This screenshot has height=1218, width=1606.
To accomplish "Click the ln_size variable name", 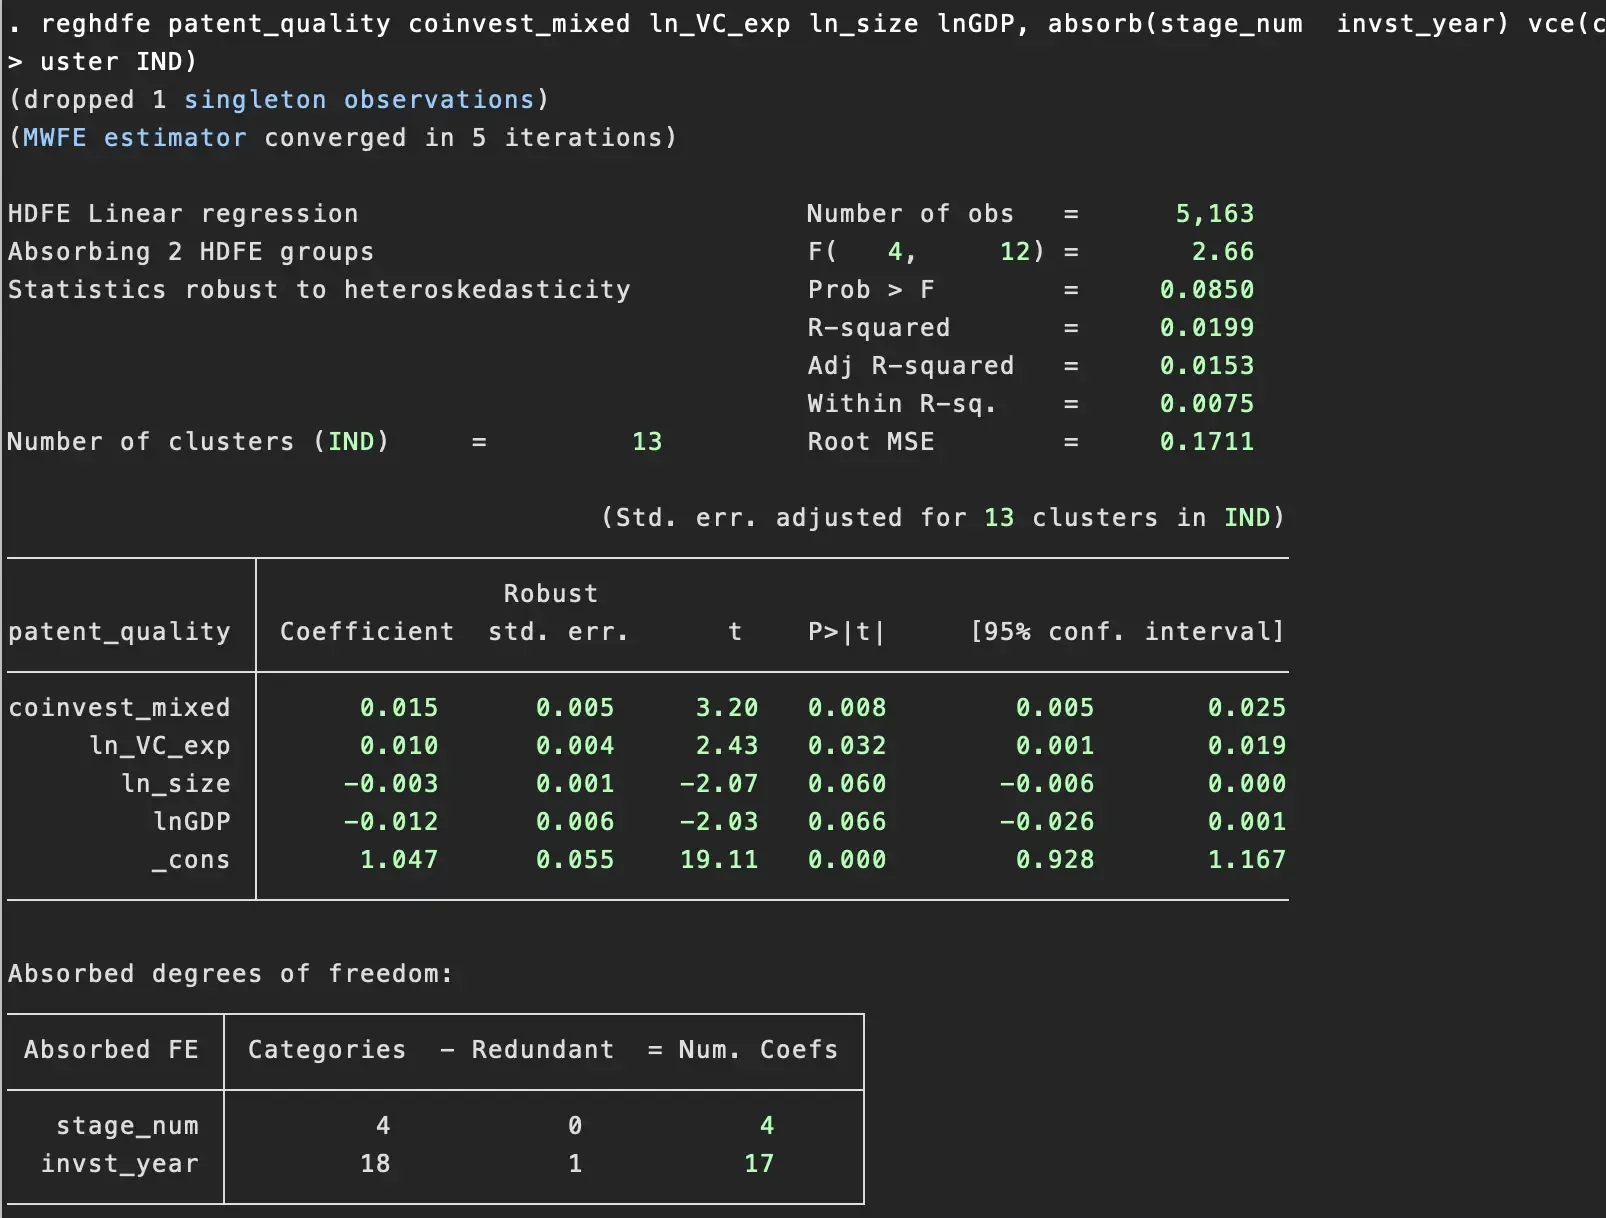I will [x=175, y=784].
